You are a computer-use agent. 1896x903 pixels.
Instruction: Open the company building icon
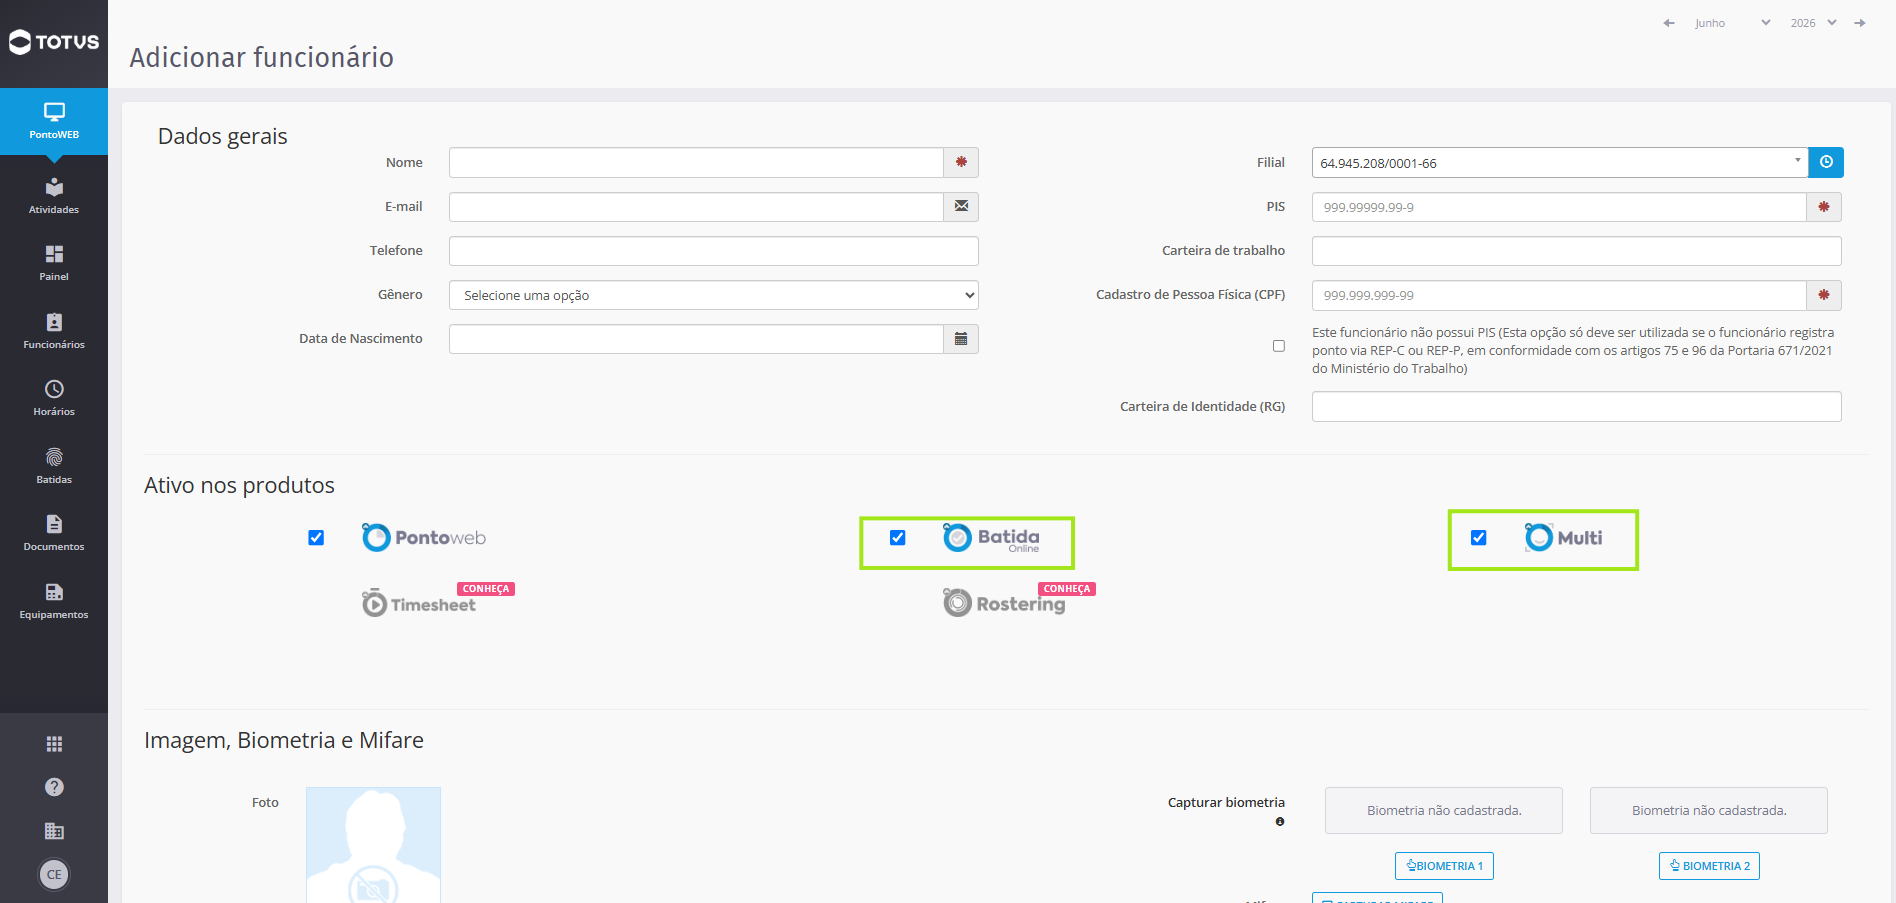54,831
